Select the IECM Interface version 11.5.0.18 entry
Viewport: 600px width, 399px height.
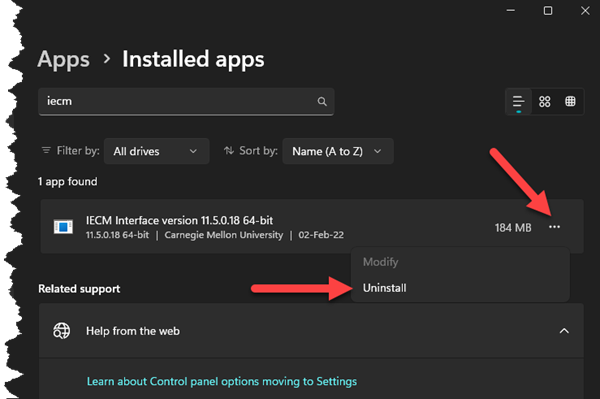tap(312, 226)
